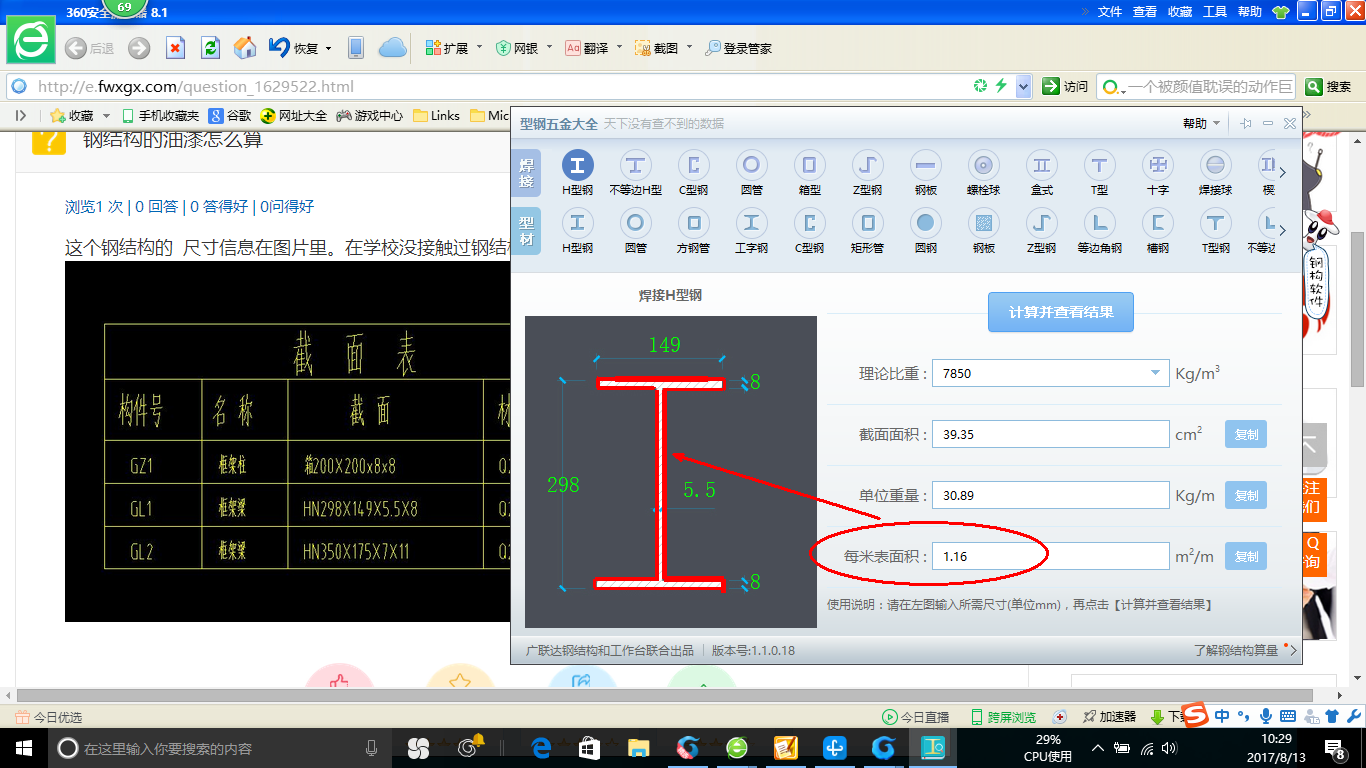Select the 箱型 box section icon
Viewport: 1366px width, 768px height.
pyautogui.click(x=809, y=172)
